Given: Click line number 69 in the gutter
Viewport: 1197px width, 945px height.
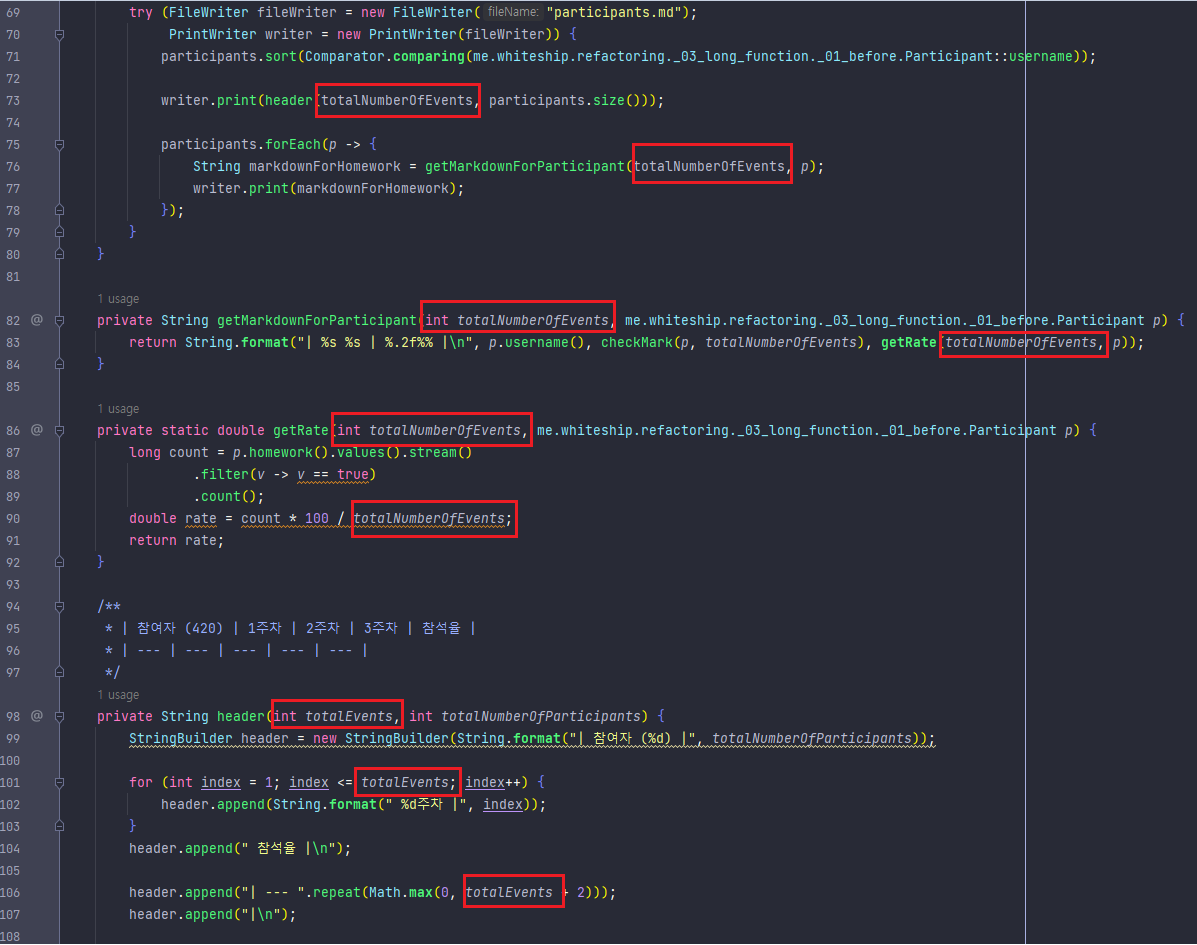Looking at the screenshot, I should tap(13, 12).
